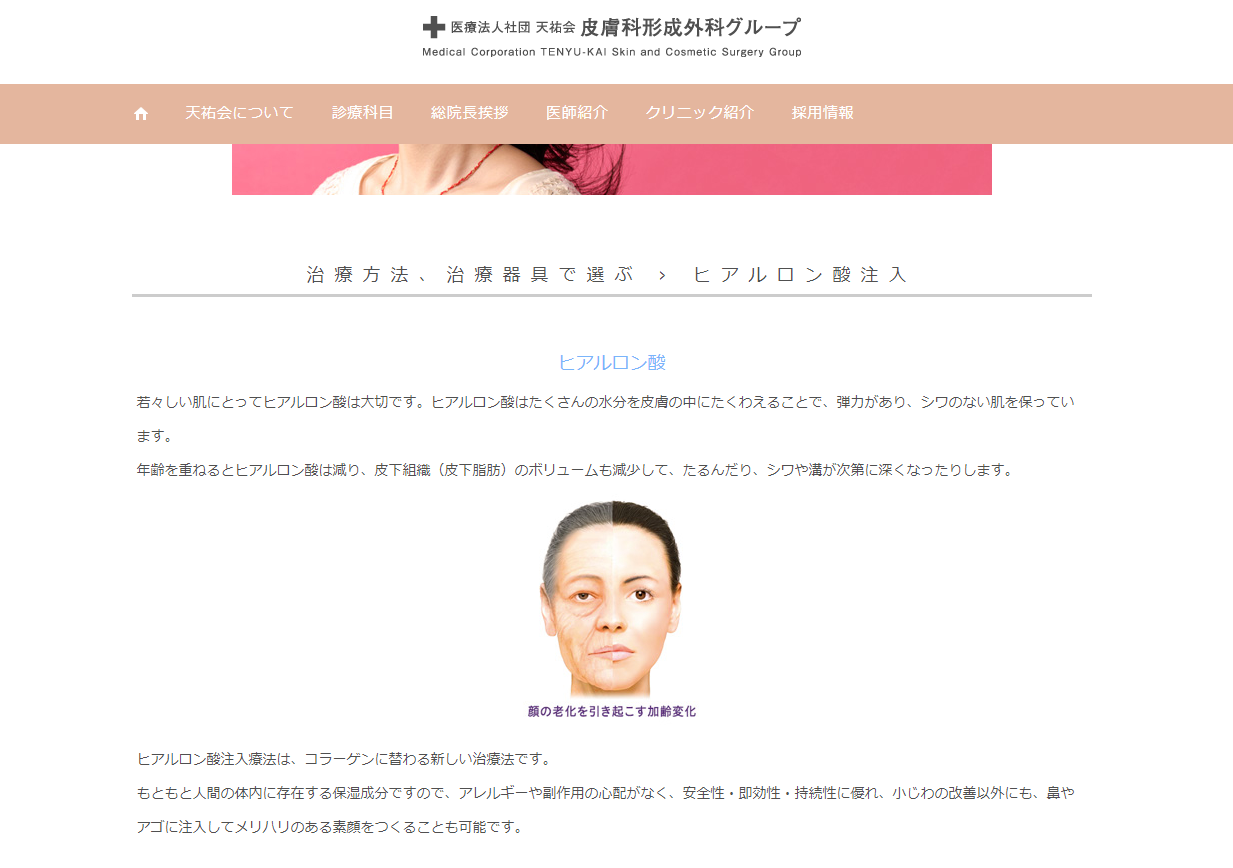Click the 顔の老化を引き起こす加齢変化 caption
The width and height of the screenshot is (1233, 868).
(x=612, y=711)
